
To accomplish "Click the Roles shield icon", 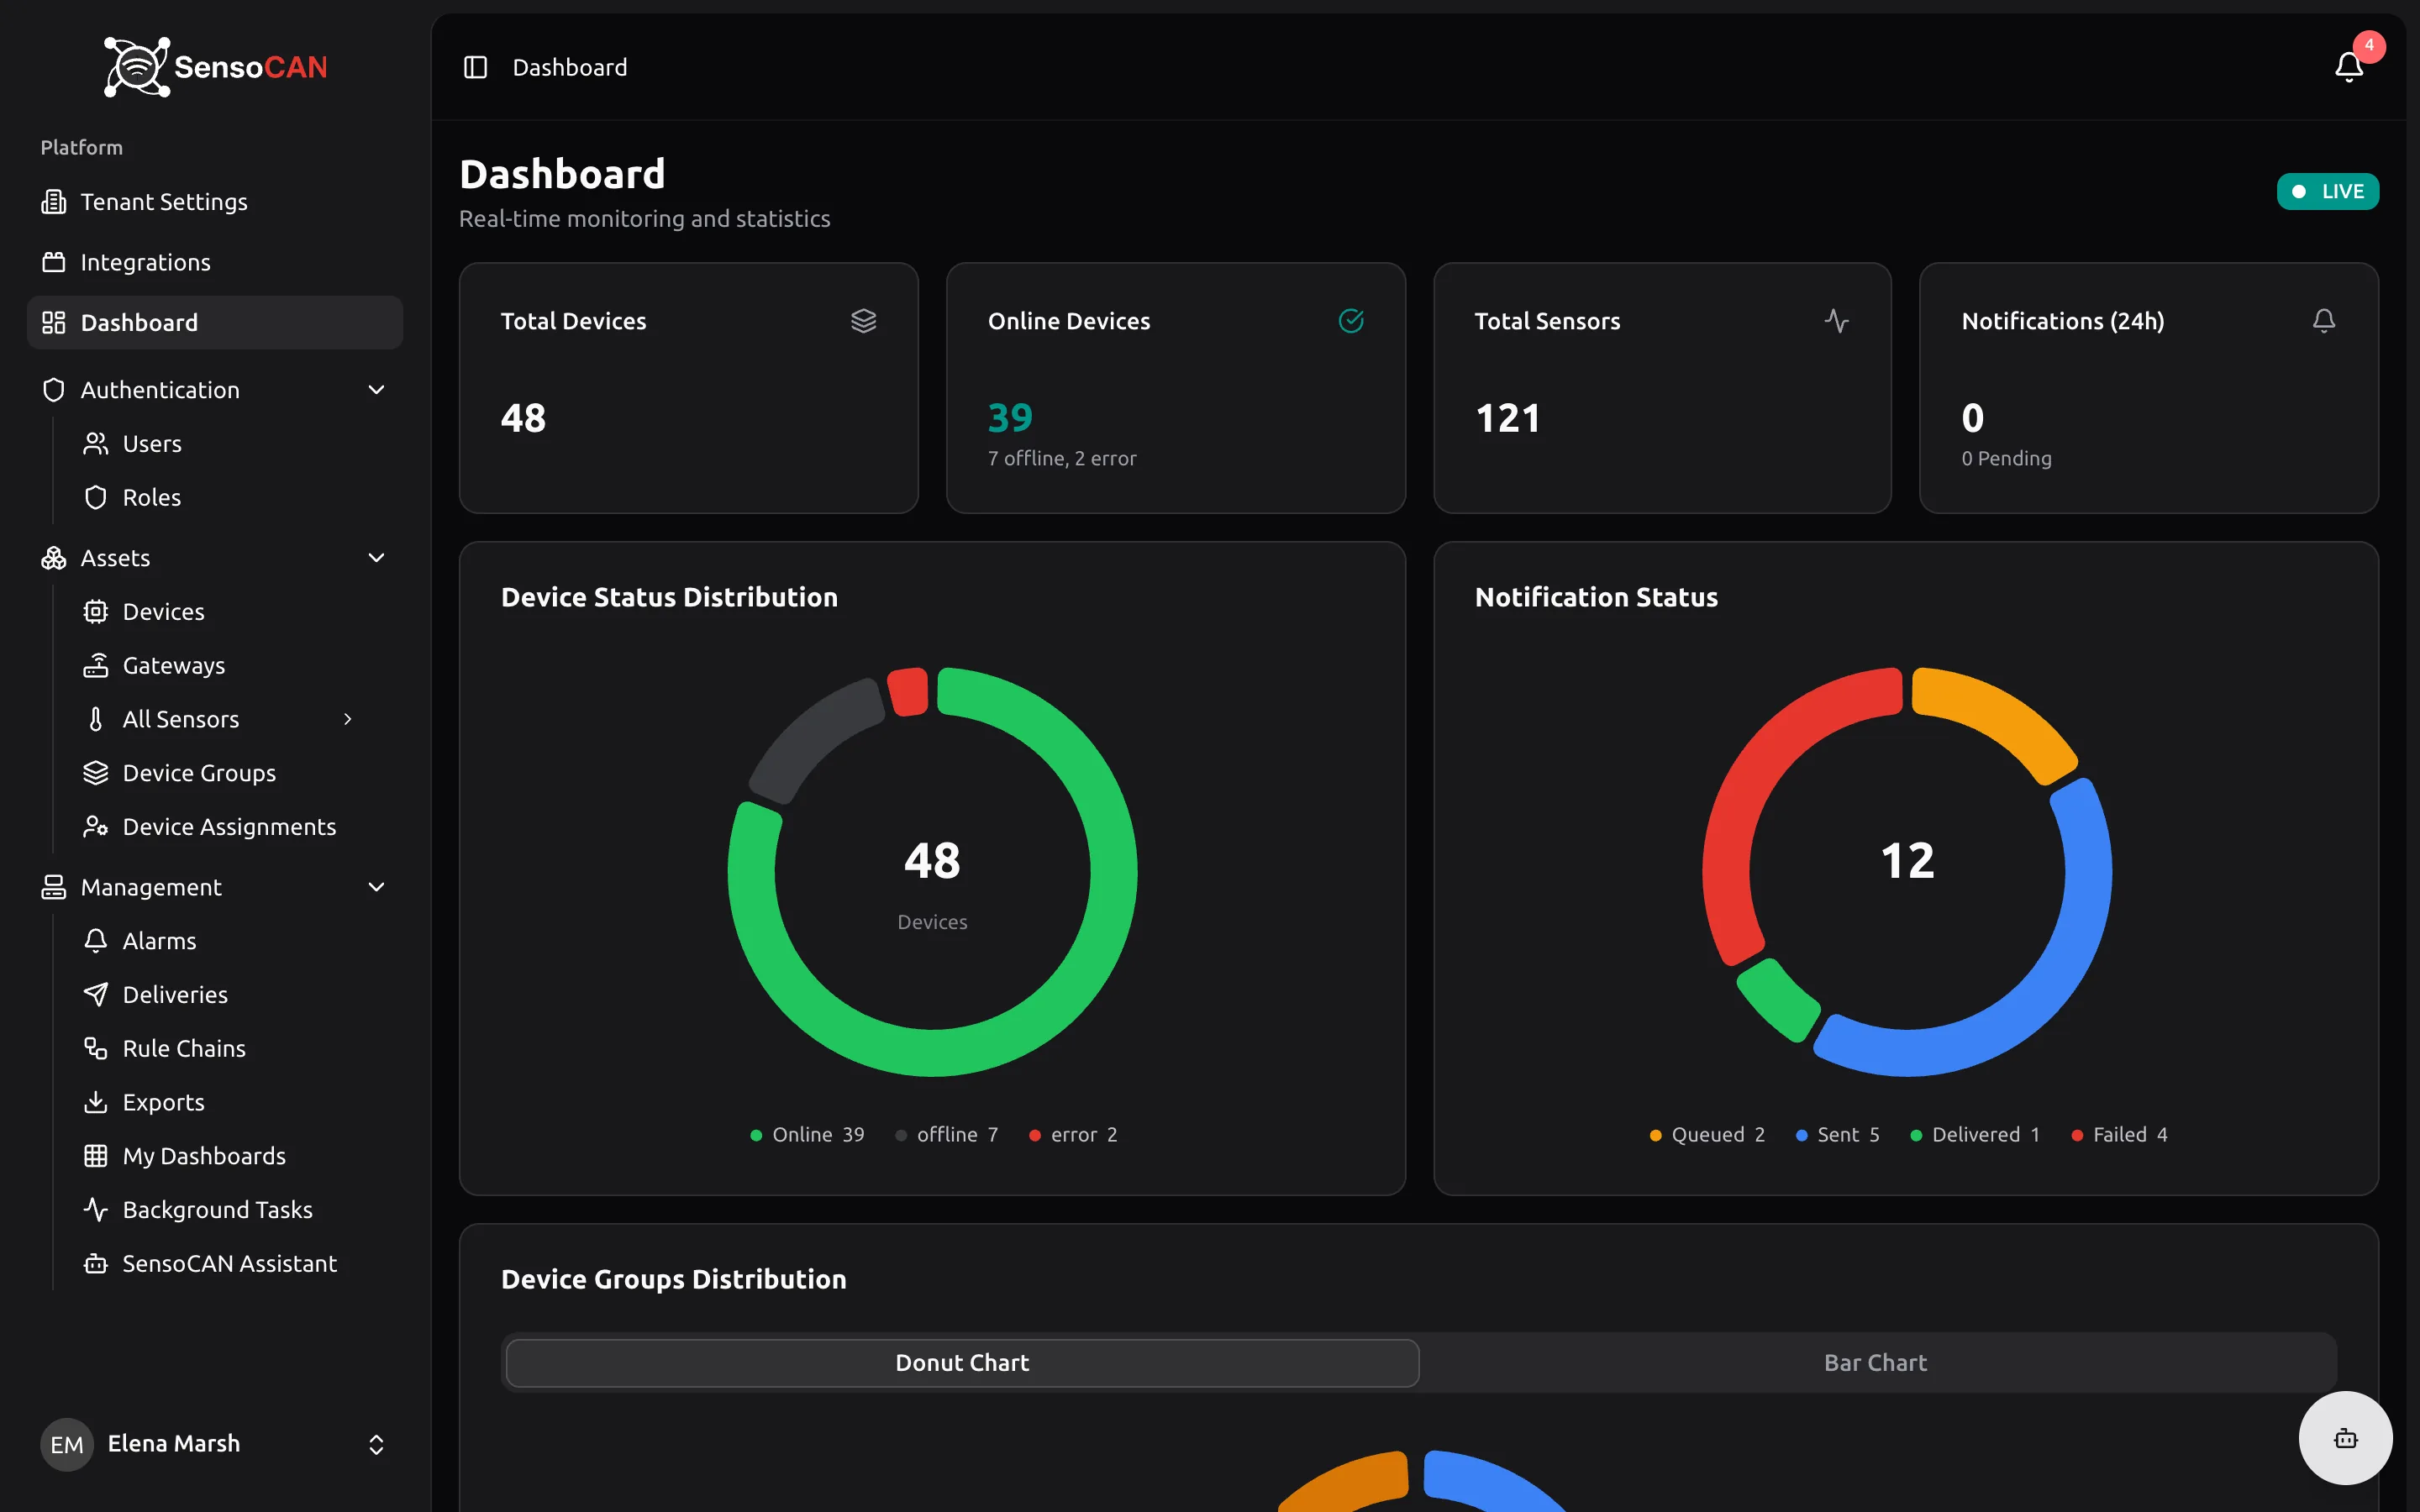I will (x=95, y=498).
